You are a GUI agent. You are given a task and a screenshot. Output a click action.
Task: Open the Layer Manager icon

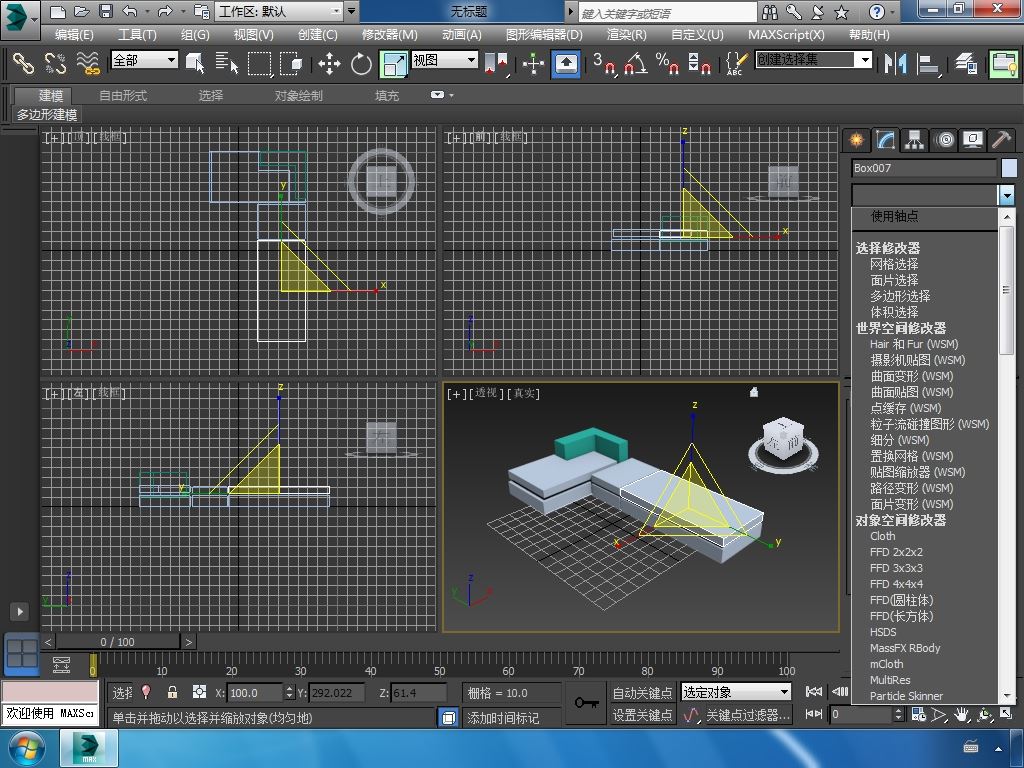(966, 63)
